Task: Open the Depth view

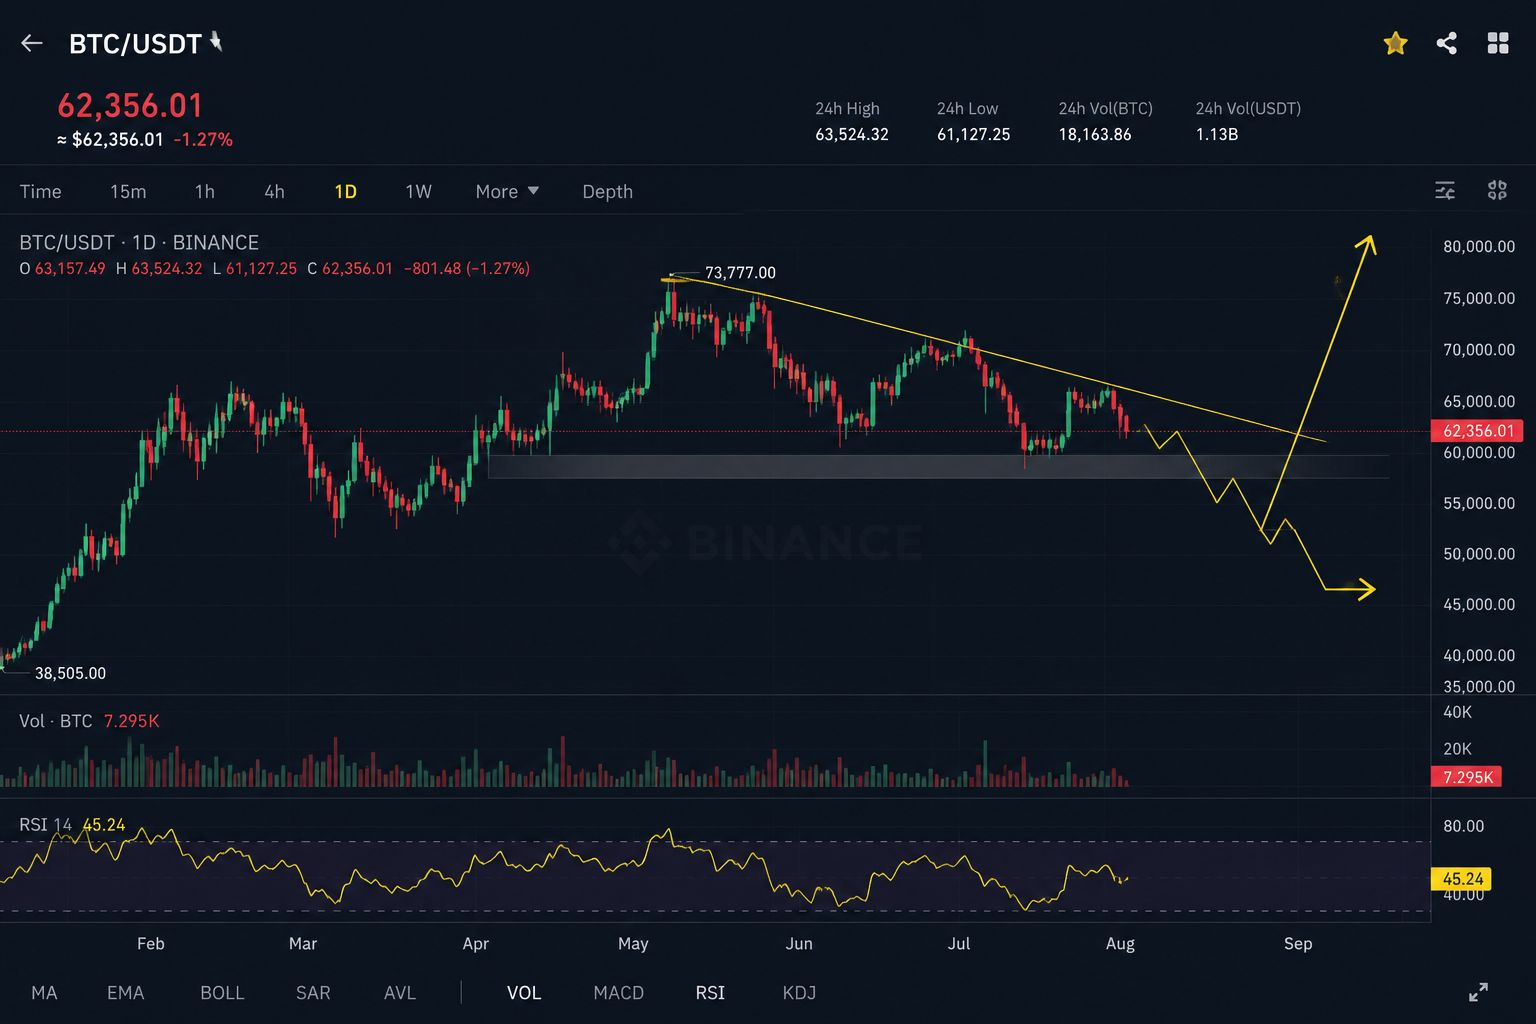Action: point(608,191)
